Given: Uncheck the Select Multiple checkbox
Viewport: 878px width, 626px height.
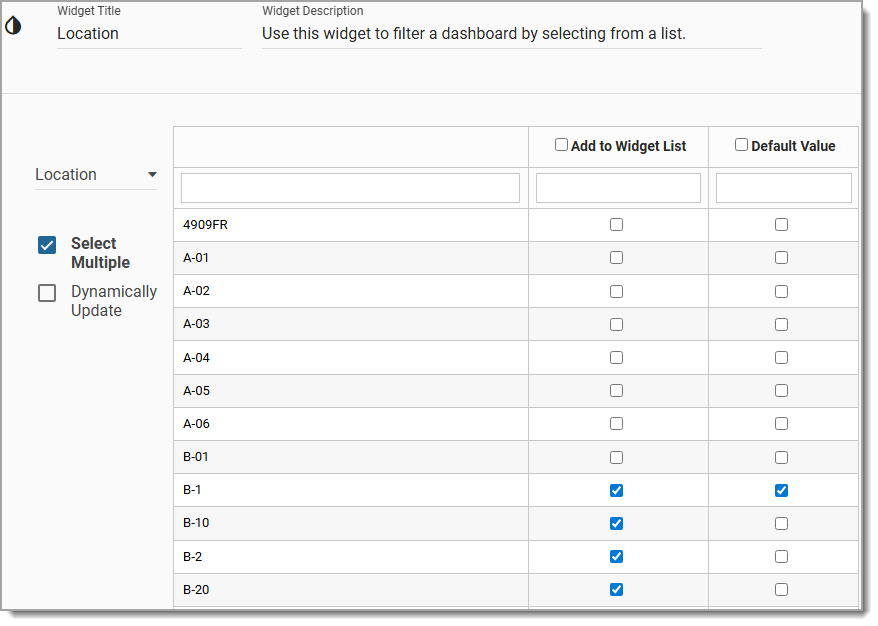Looking at the screenshot, I should (45, 243).
